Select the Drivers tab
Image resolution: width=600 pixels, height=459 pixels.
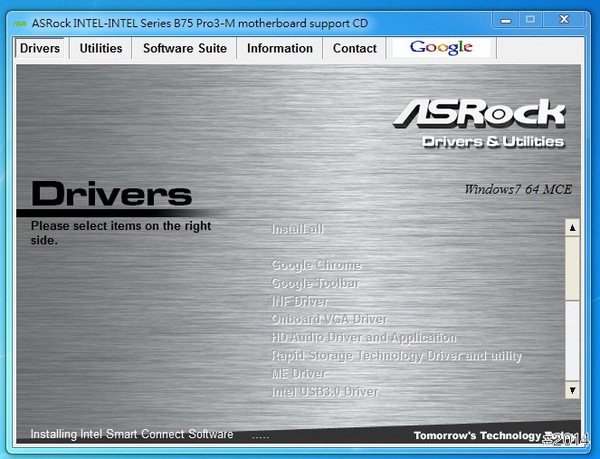pos(40,48)
